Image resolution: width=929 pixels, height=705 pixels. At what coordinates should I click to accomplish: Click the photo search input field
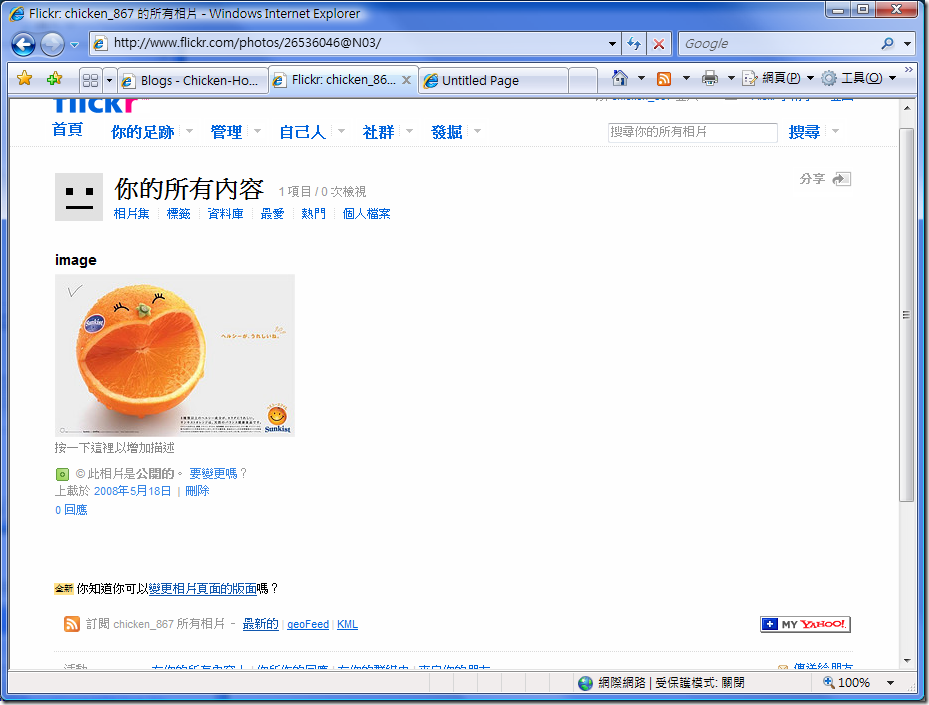(x=692, y=131)
